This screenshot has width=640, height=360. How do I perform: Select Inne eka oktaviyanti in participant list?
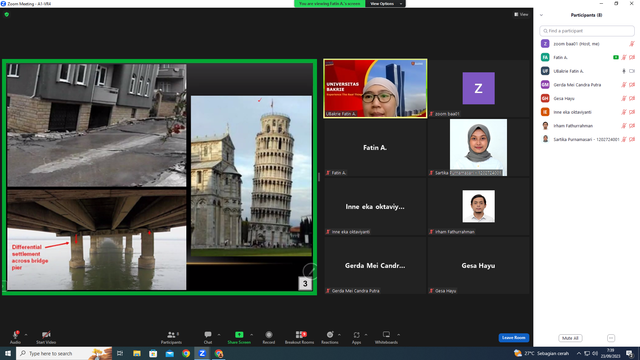click(x=587, y=112)
